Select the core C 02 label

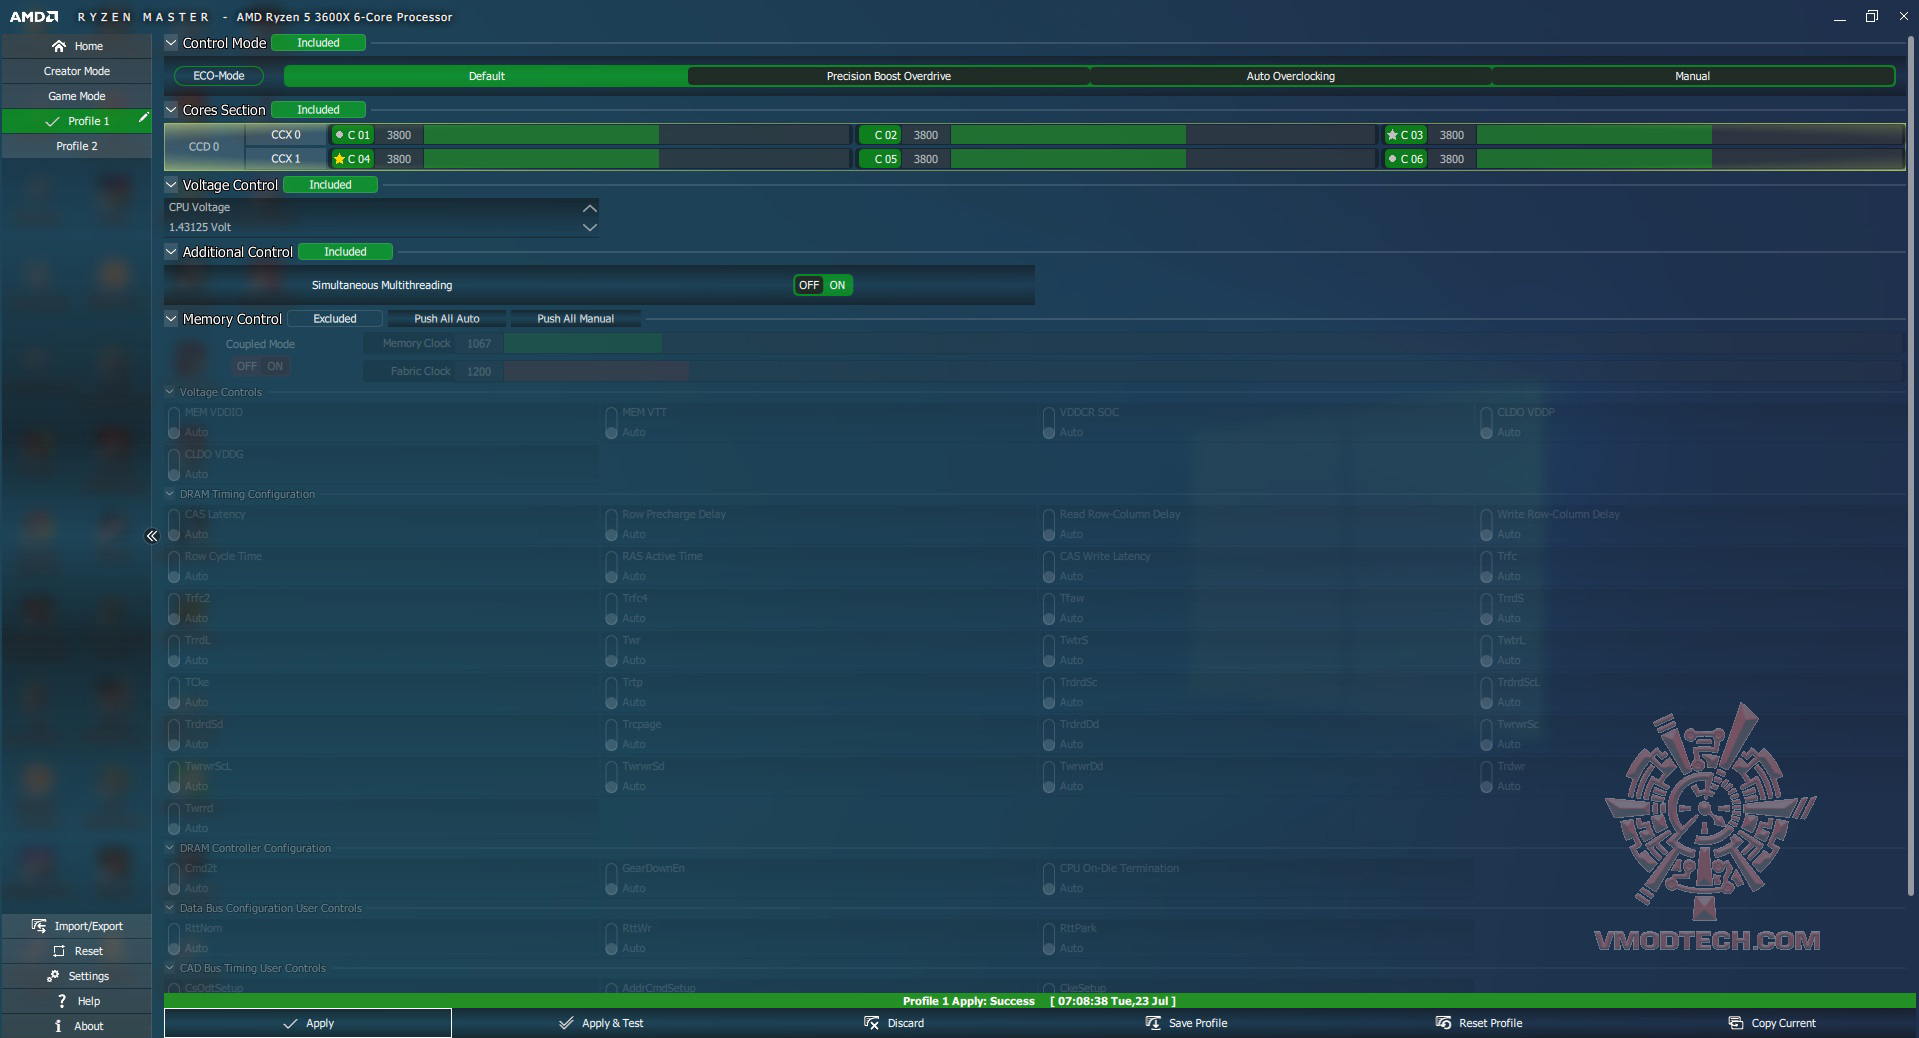pos(880,135)
